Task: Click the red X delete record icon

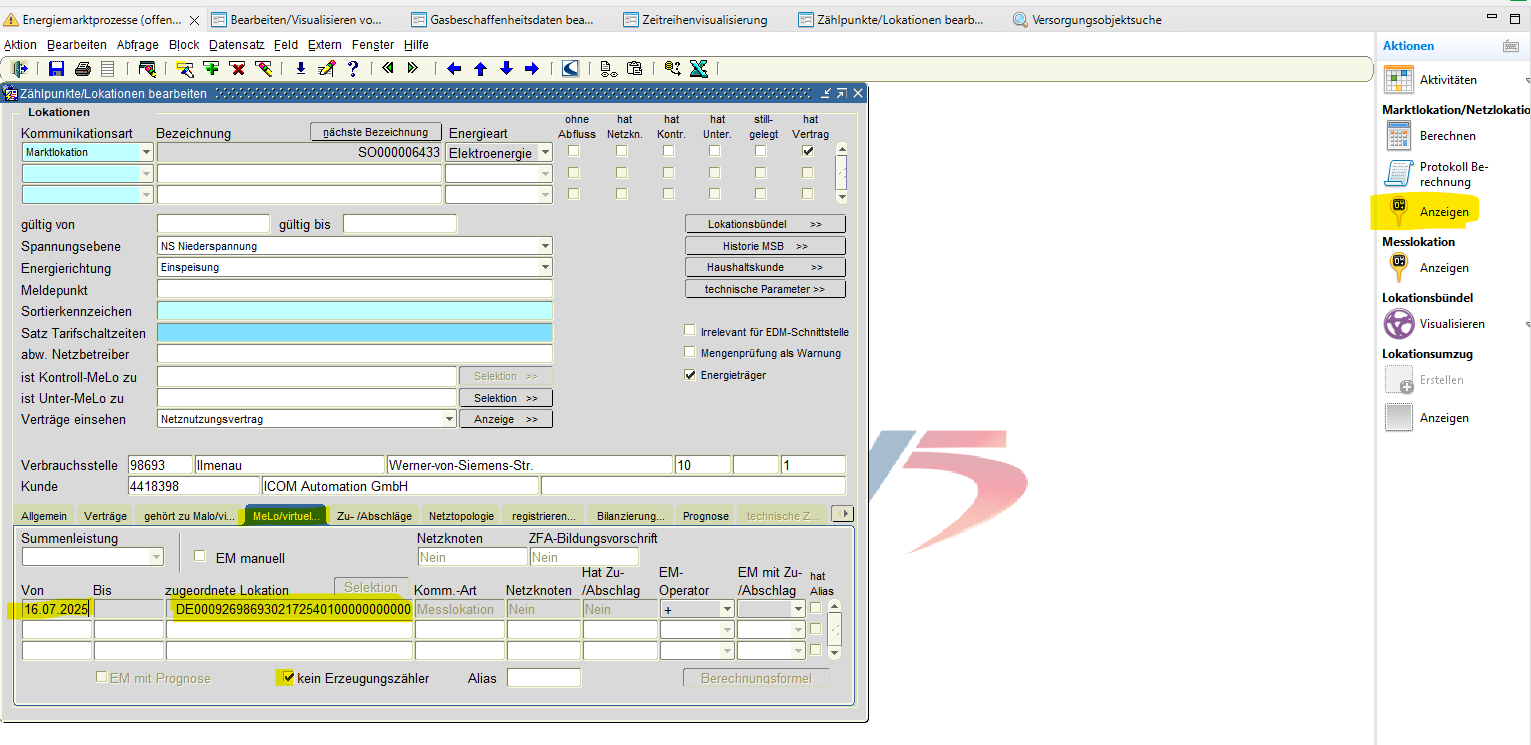Action: pos(237,68)
